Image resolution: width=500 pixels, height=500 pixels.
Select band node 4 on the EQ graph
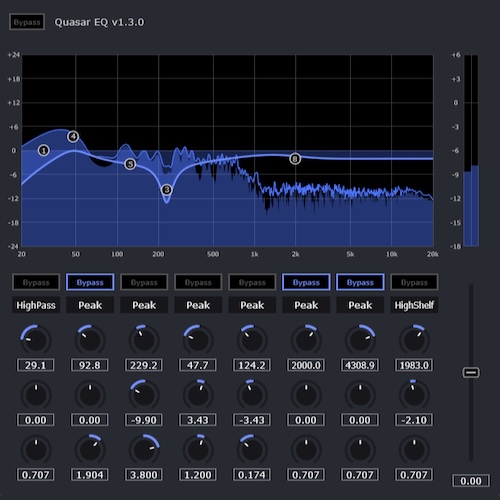coord(73,136)
